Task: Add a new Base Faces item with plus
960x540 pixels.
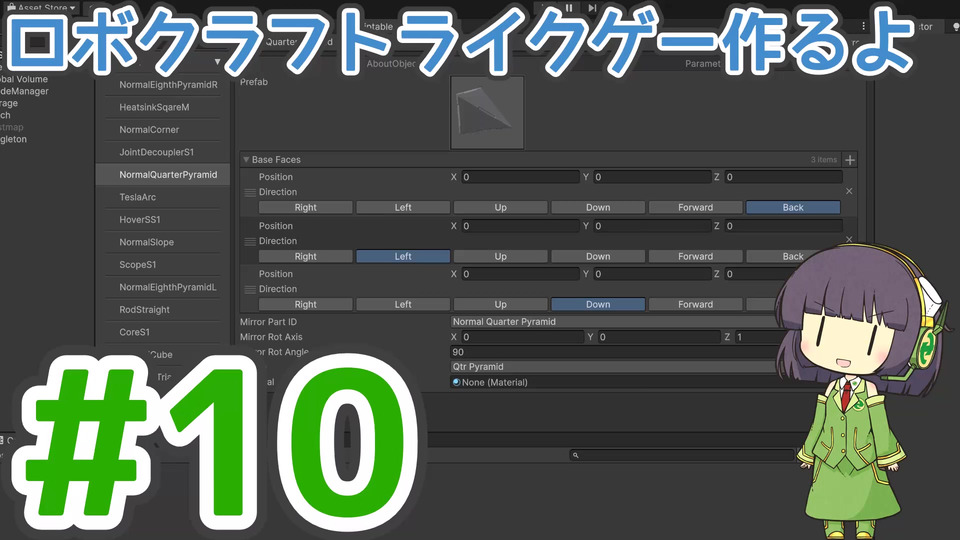Action: pyautogui.click(x=850, y=160)
